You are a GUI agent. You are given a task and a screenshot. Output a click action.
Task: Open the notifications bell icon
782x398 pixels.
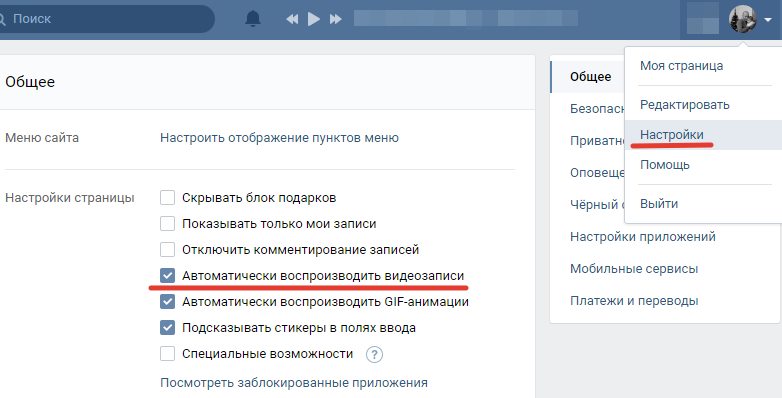coord(253,19)
